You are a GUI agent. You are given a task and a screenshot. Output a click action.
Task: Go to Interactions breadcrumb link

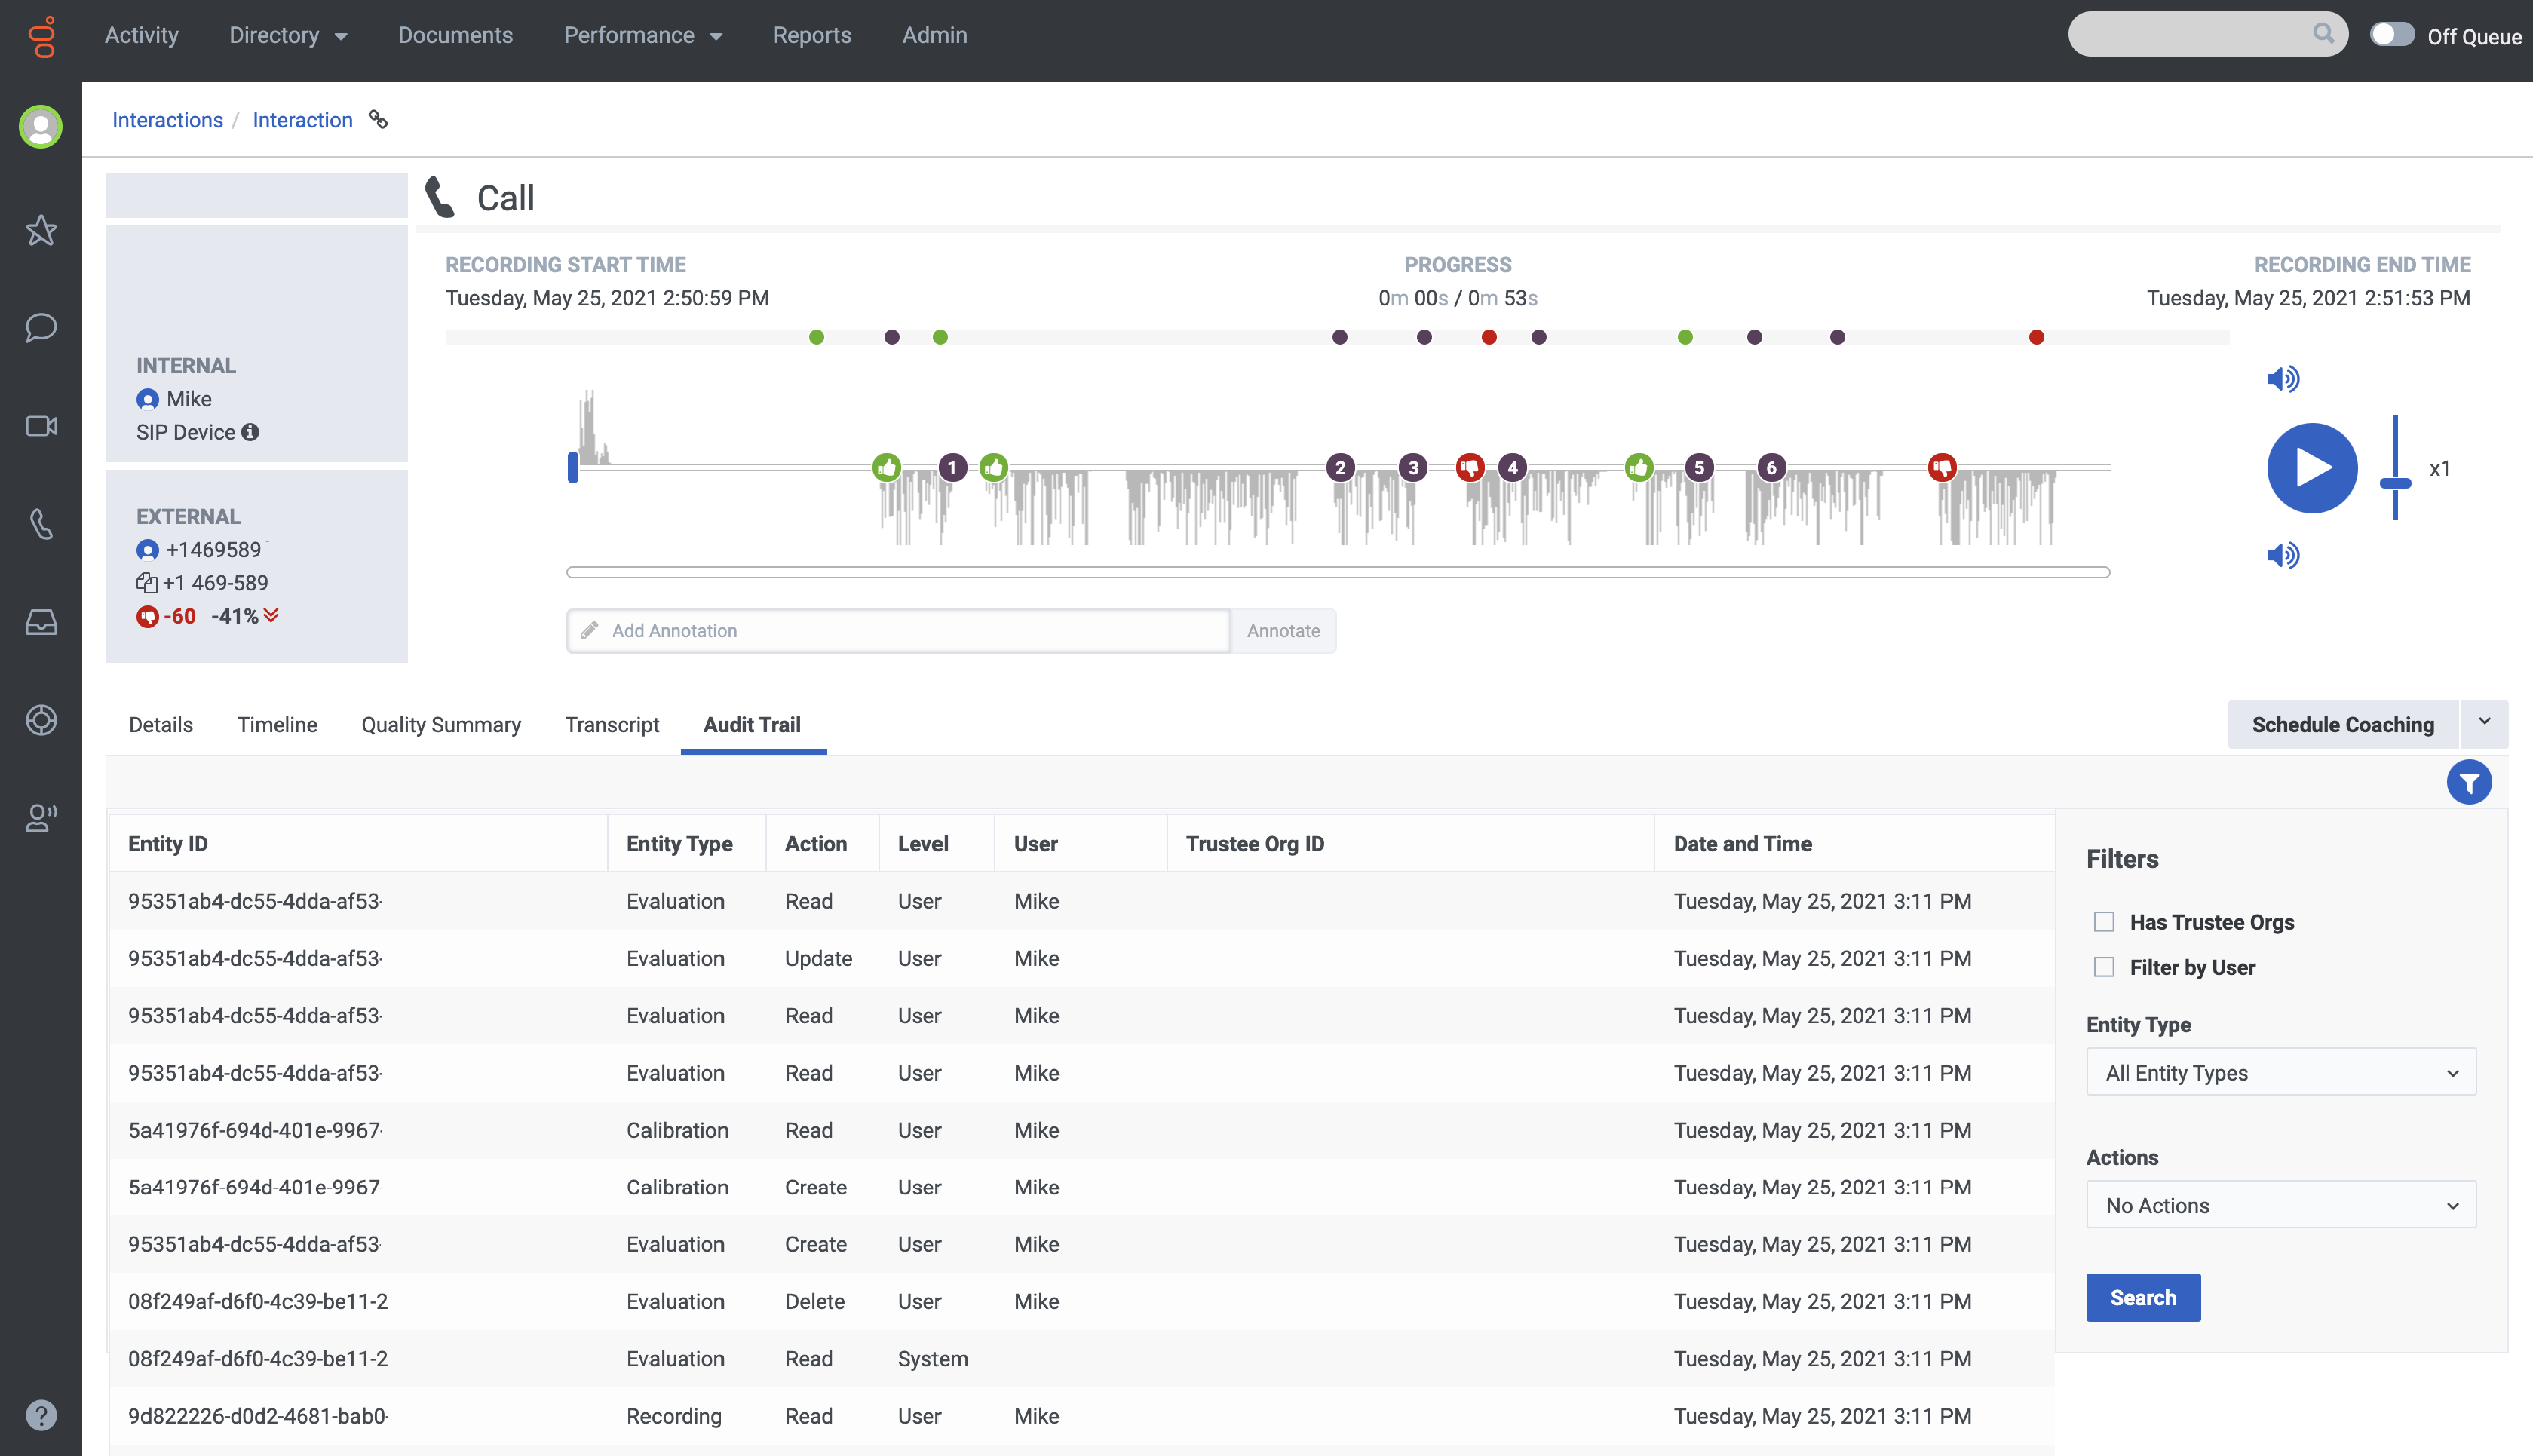tap(167, 120)
